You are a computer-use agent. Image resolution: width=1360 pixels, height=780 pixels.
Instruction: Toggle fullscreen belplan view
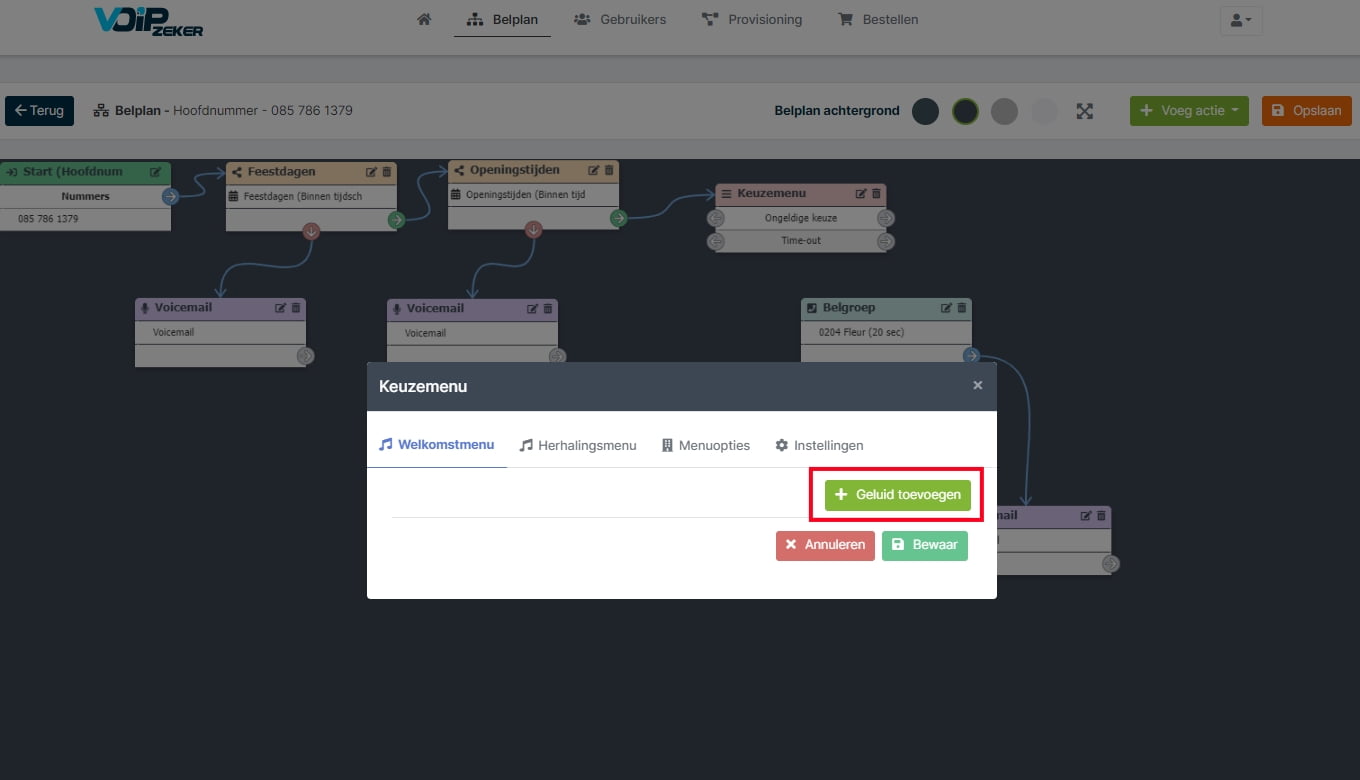pyautogui.click(x=1085, y=111)
